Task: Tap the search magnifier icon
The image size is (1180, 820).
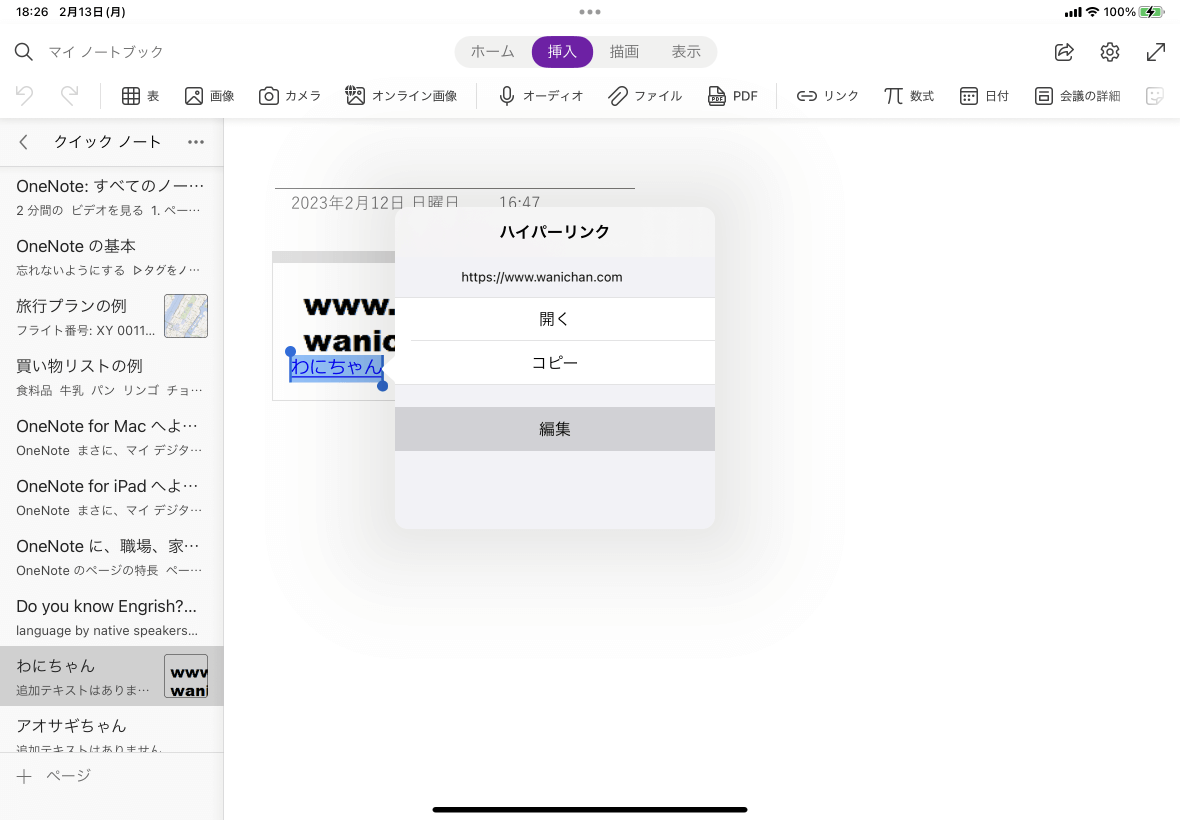Action: click(x=23, y=52)
